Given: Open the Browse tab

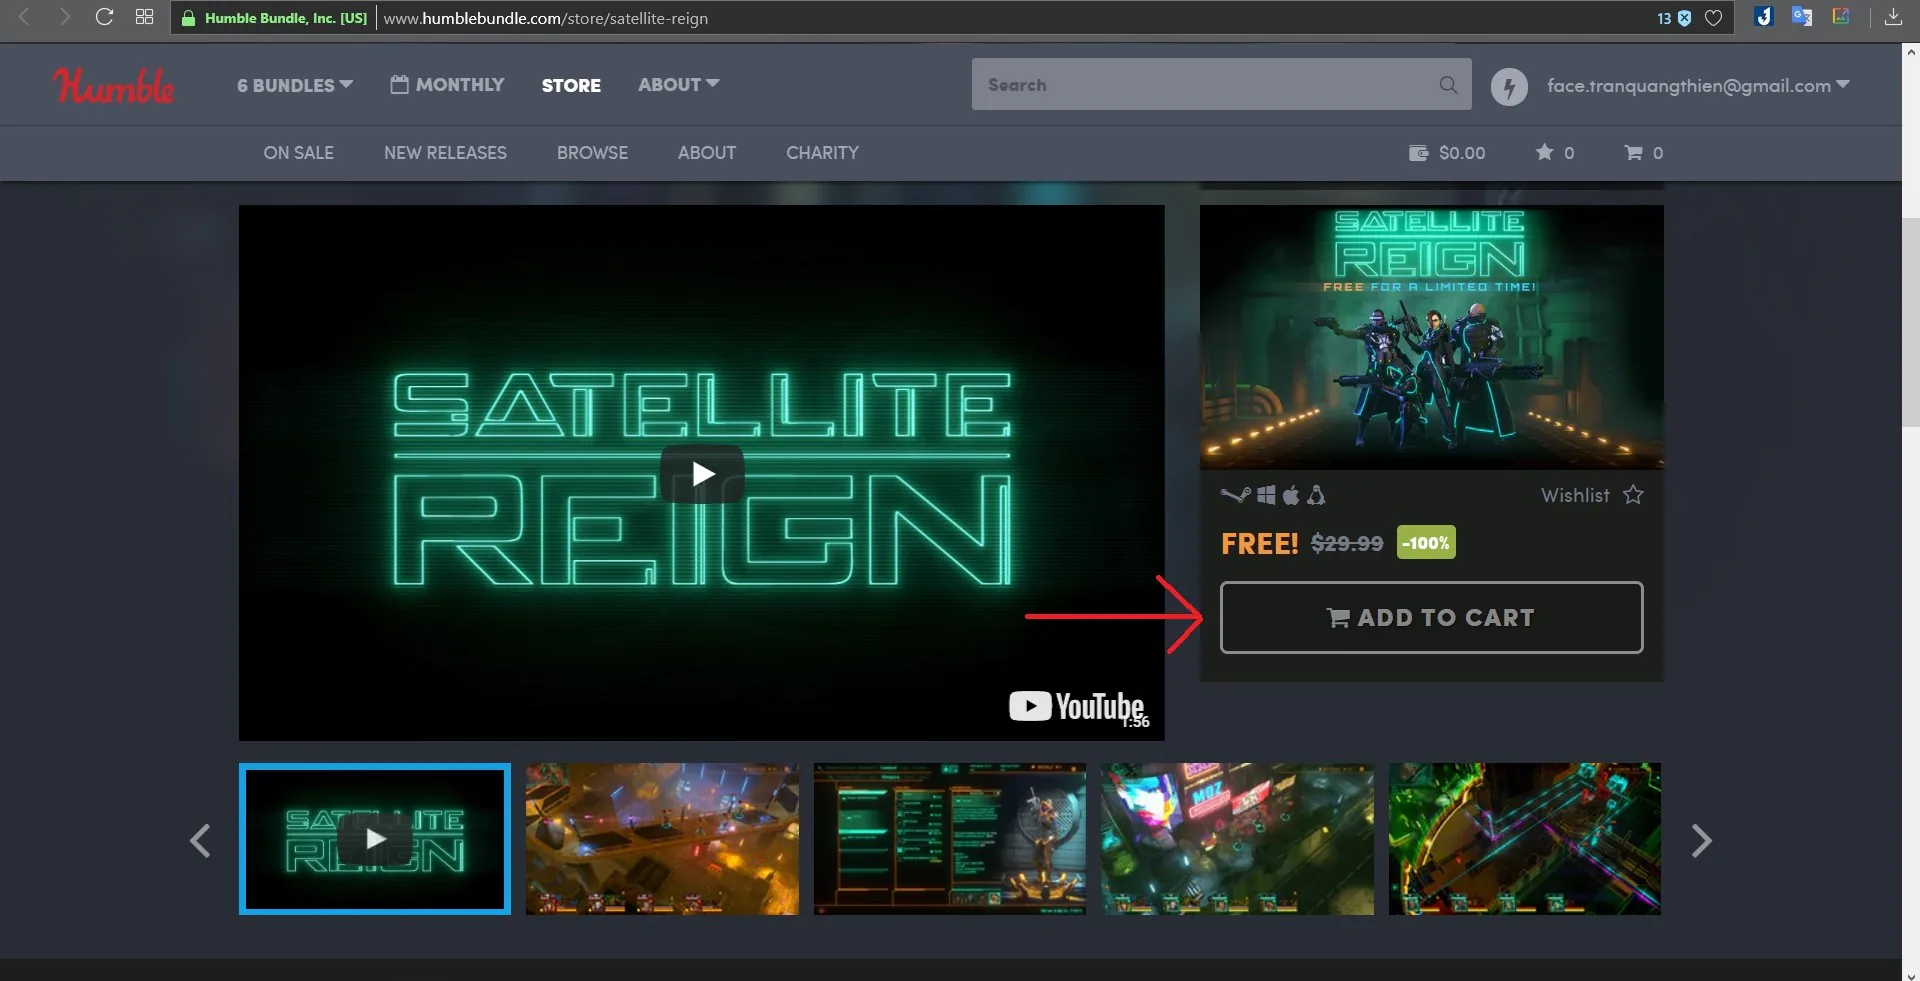Looking at the screenshot, I should pos(592,153).
